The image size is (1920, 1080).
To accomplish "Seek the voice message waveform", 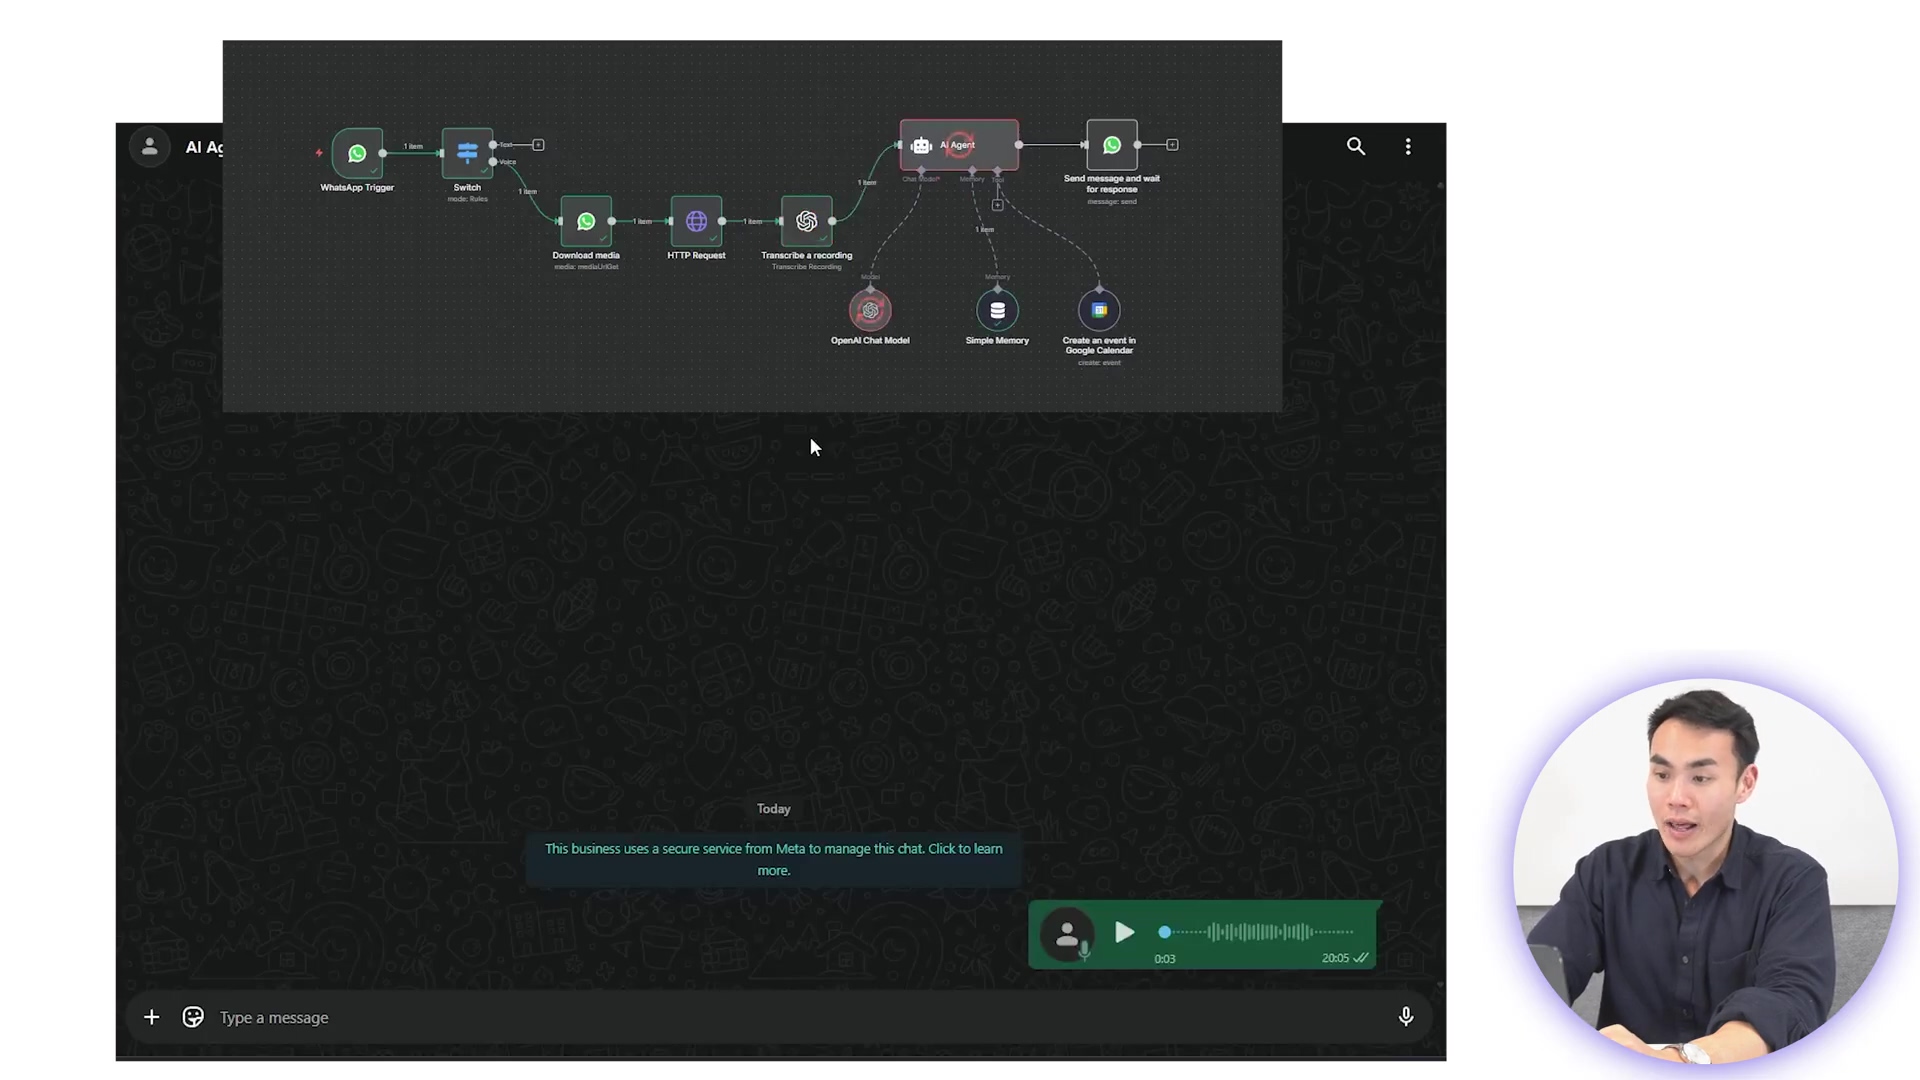I will [1260, 932].
